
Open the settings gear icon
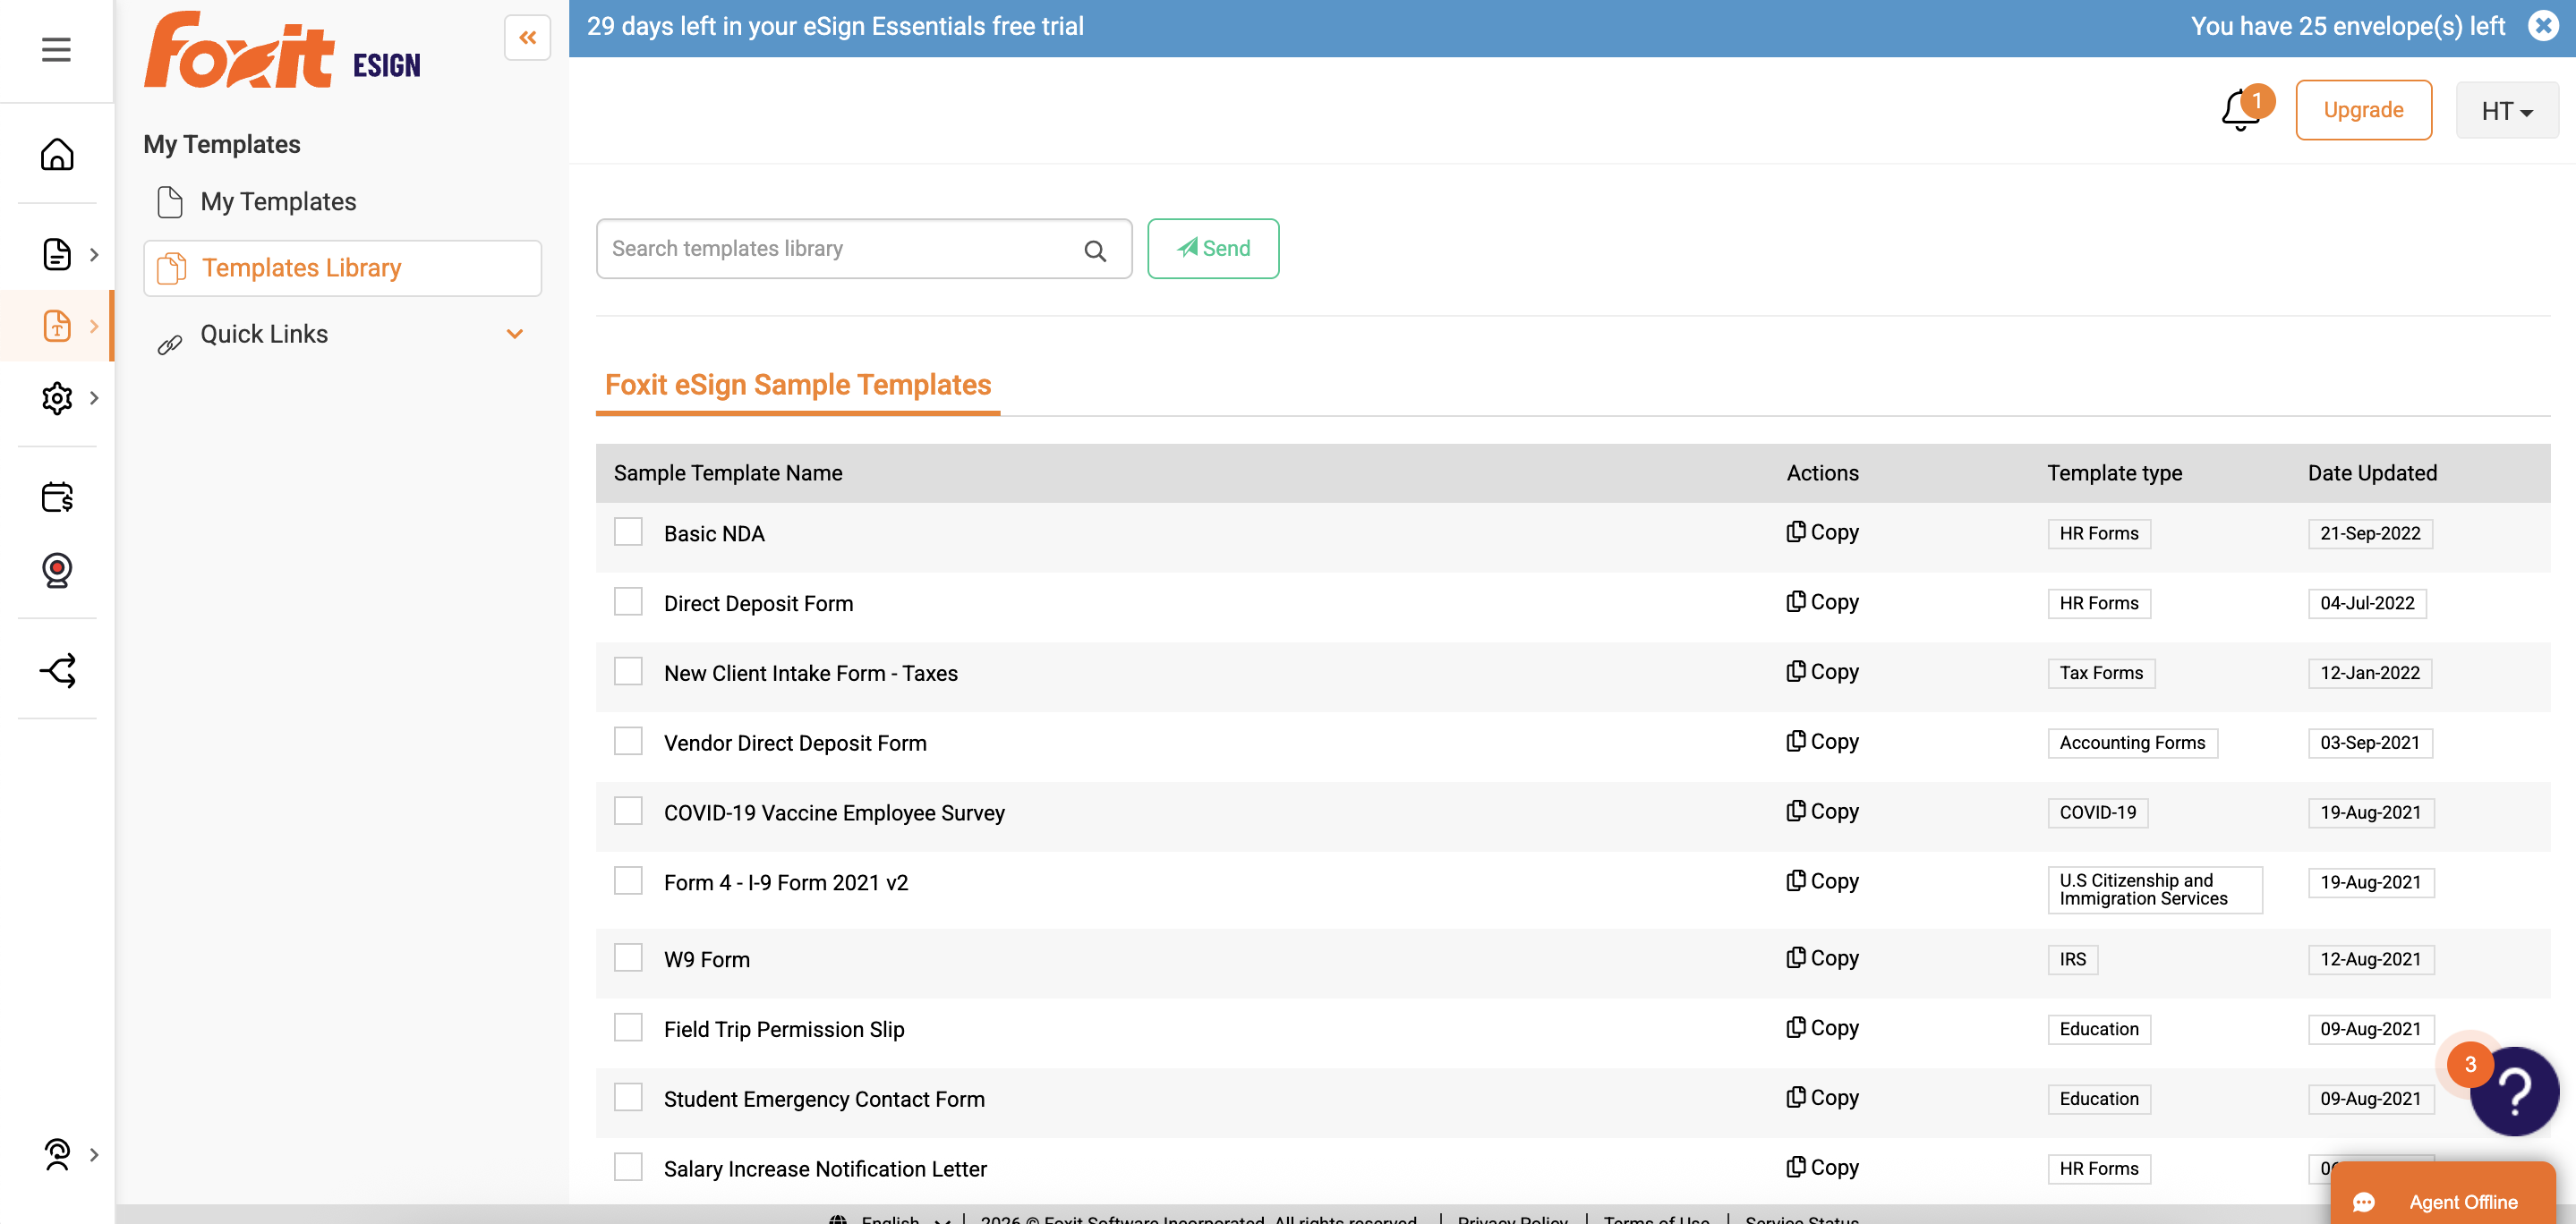(57, 398)
